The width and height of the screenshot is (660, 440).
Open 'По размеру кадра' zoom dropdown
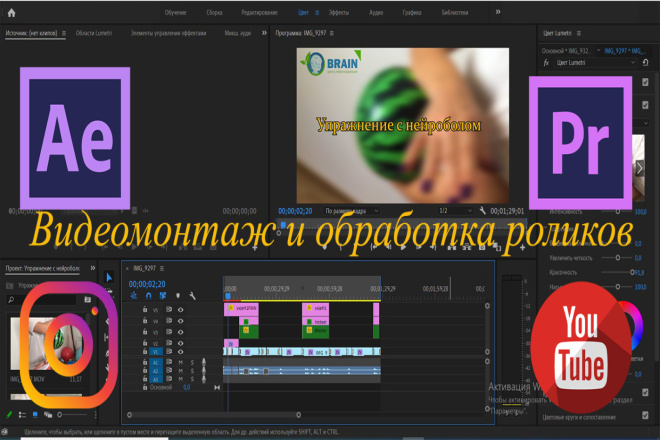pyautogui.click(x=351, y=211)
